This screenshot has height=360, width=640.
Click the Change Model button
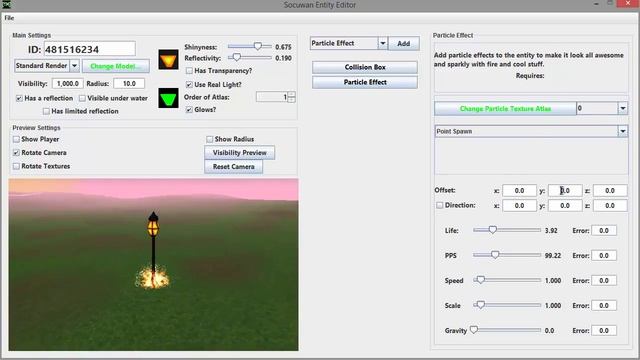coord(116,66)
